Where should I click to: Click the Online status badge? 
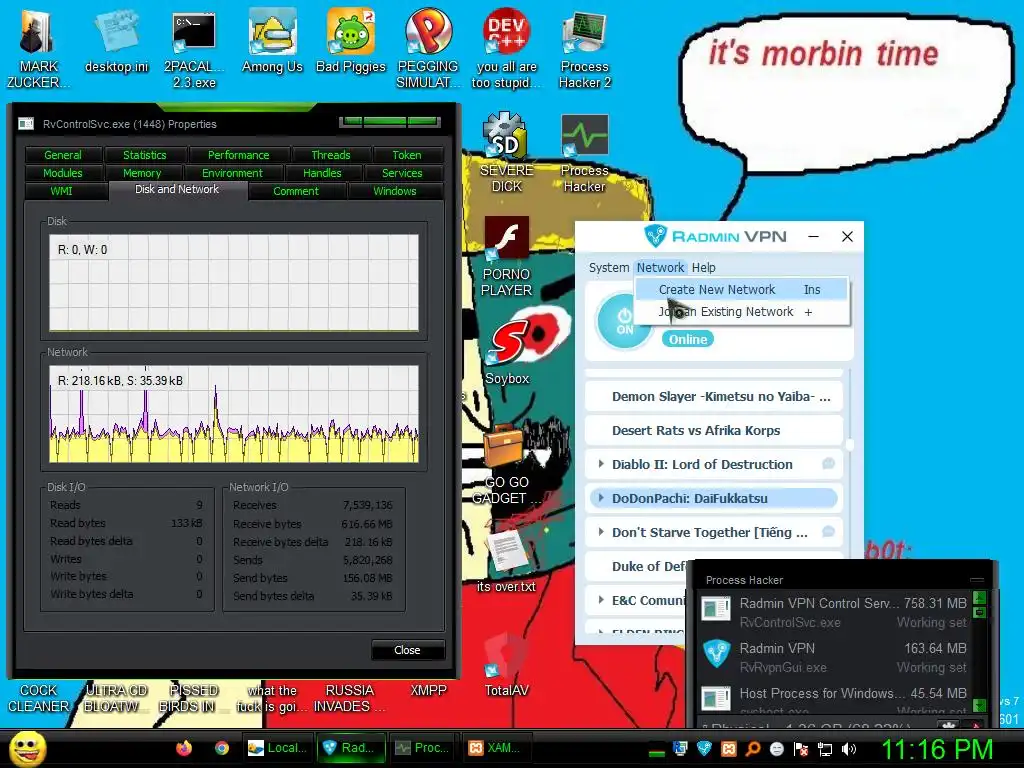point(688,339)
